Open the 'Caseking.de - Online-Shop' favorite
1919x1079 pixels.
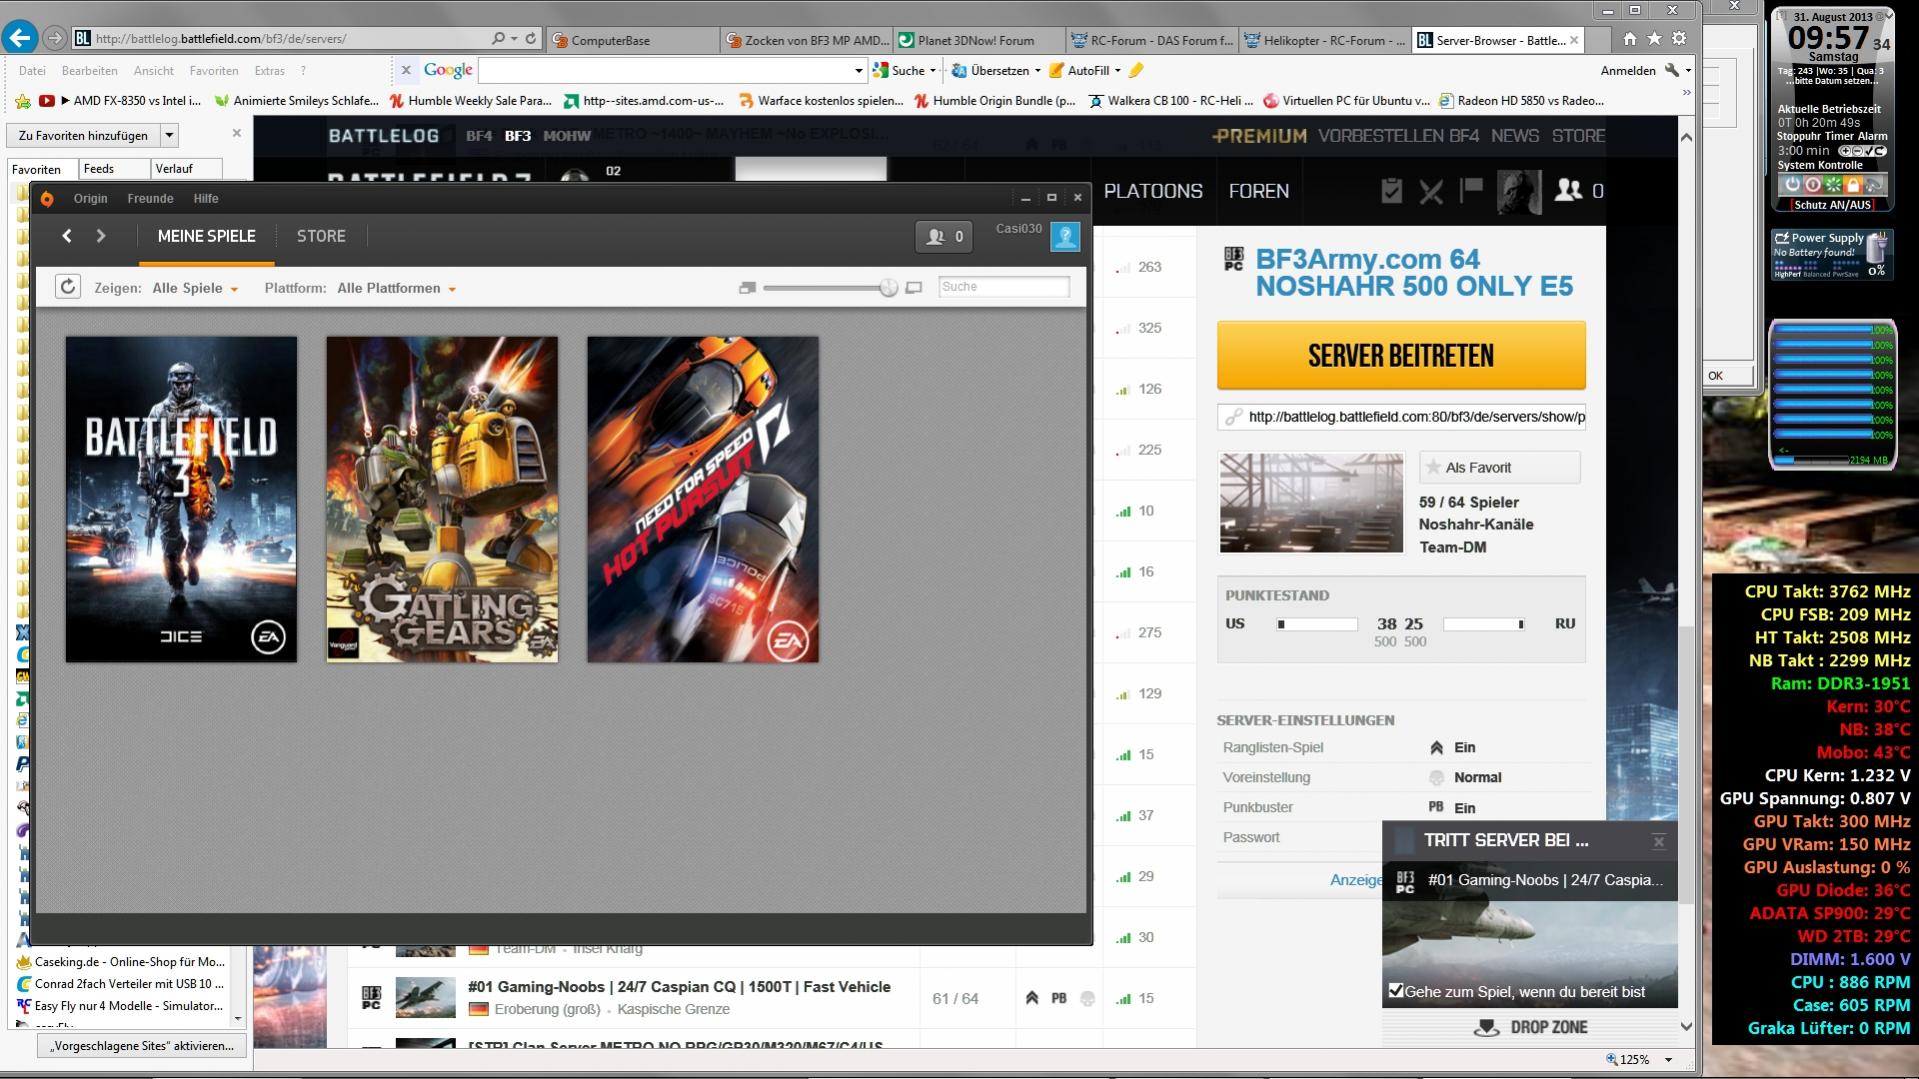pyautogui.click(x=121, y=961)
